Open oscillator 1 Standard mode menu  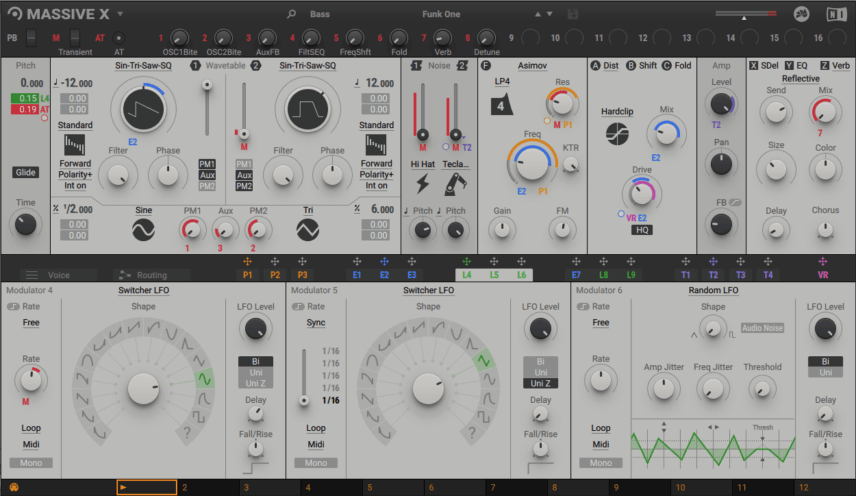click(75, 125)
